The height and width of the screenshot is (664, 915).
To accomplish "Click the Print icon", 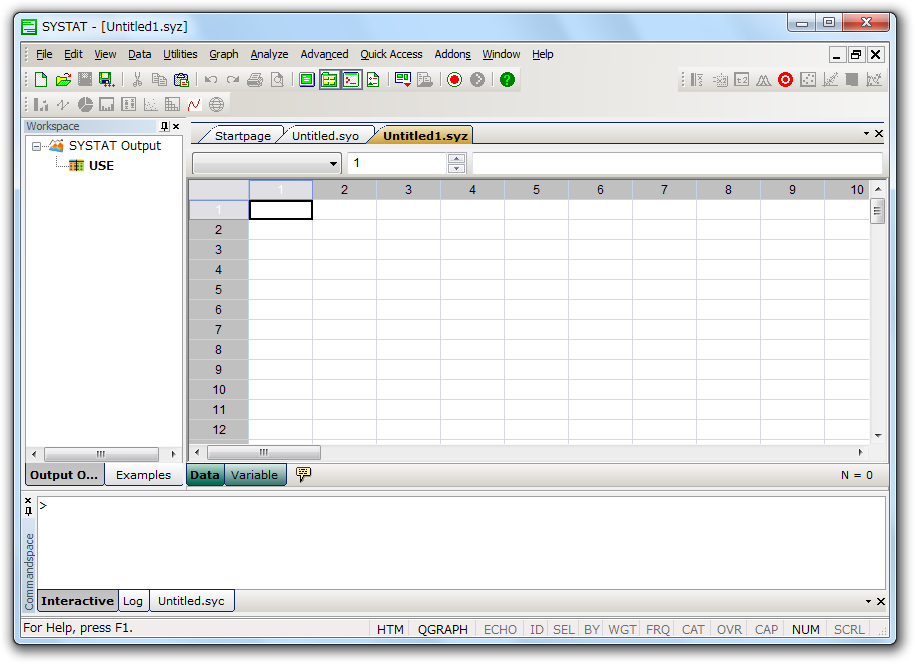I will click(x=255, y=79).
